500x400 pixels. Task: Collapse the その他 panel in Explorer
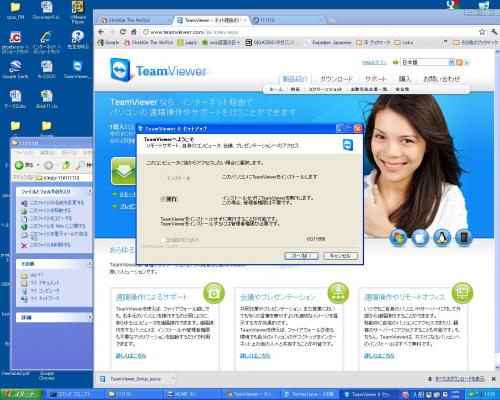[89, 263]
